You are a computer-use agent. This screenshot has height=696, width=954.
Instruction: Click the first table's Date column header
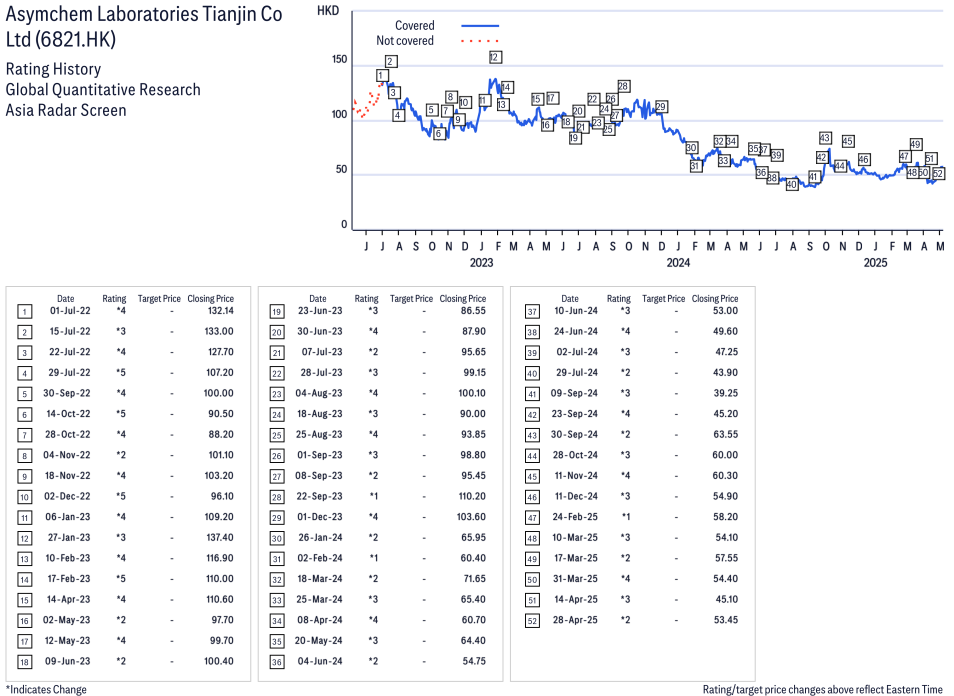(x=66, y=299)
